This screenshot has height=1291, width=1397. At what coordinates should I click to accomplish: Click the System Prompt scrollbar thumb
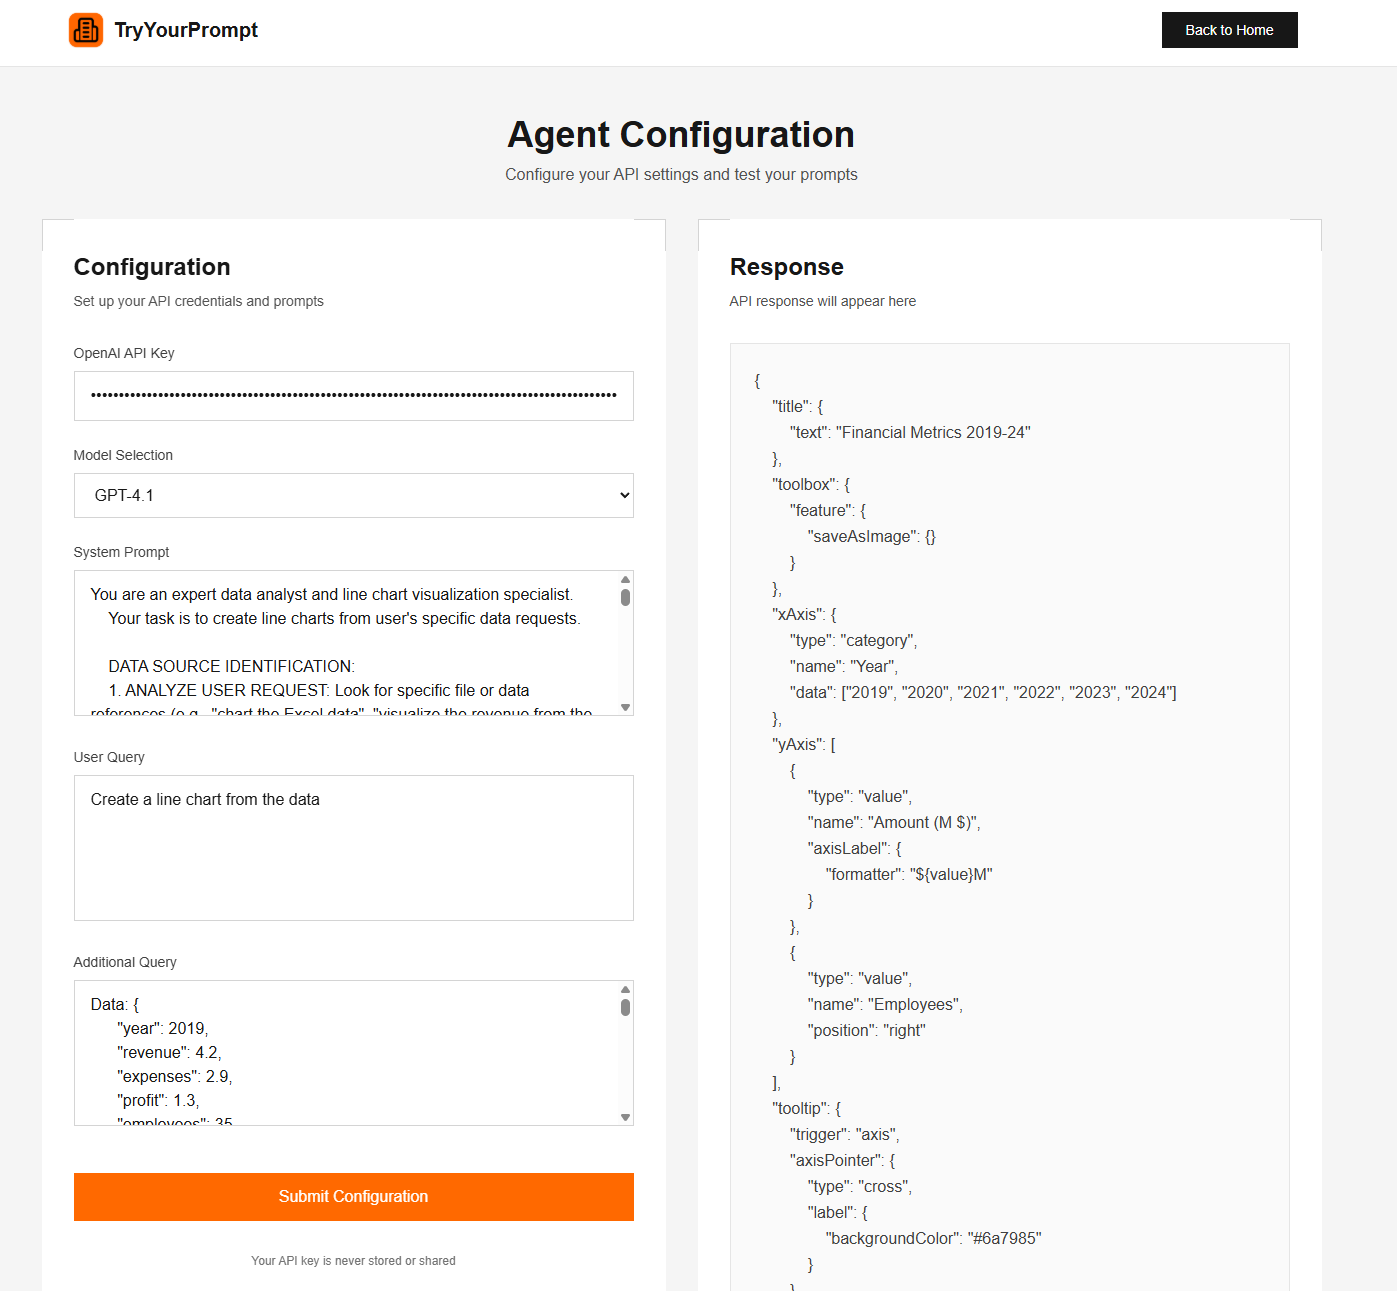(625, 597)
